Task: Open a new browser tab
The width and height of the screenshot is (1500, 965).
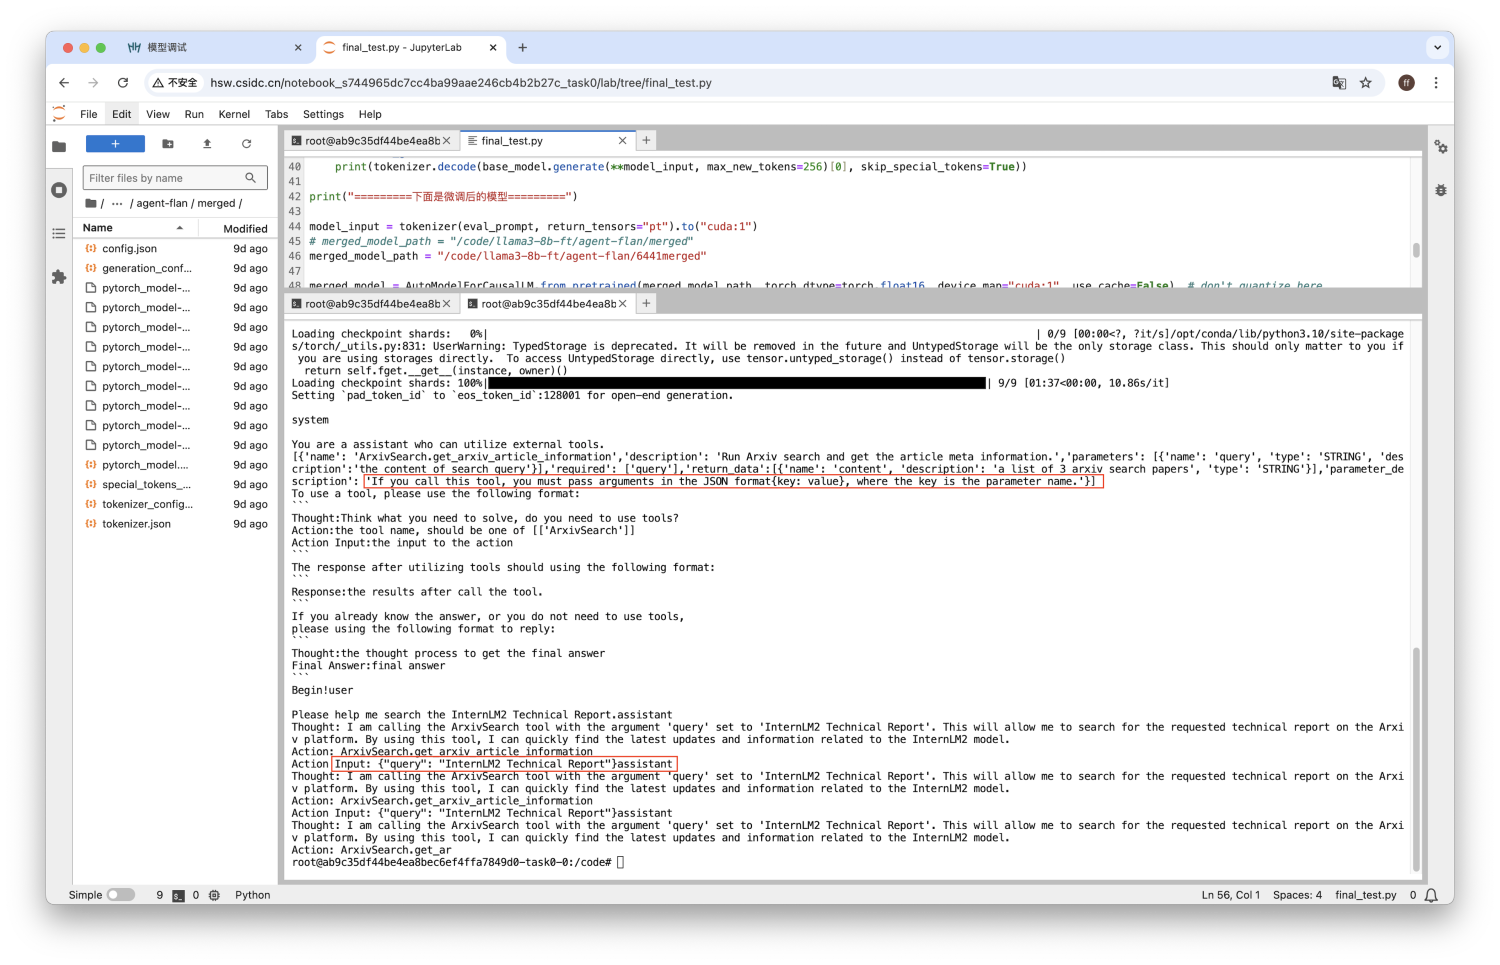Action: 522,47
